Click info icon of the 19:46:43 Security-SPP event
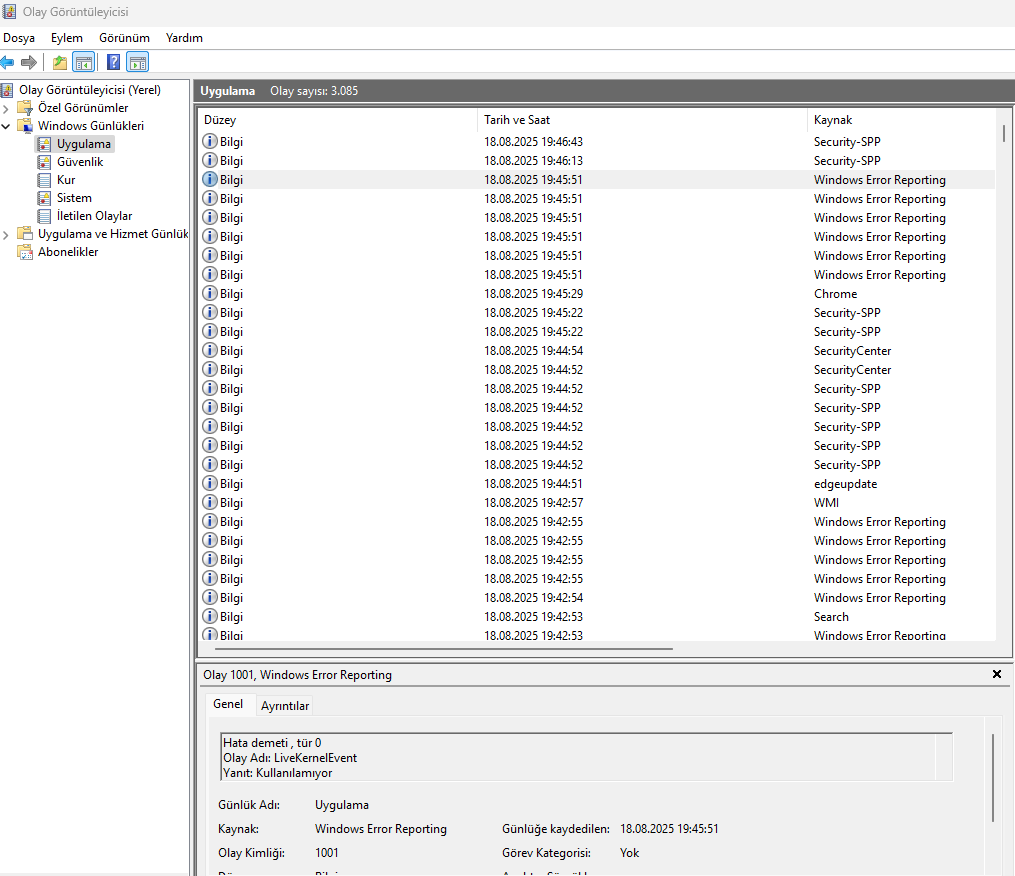 click(x=210, y=141)
